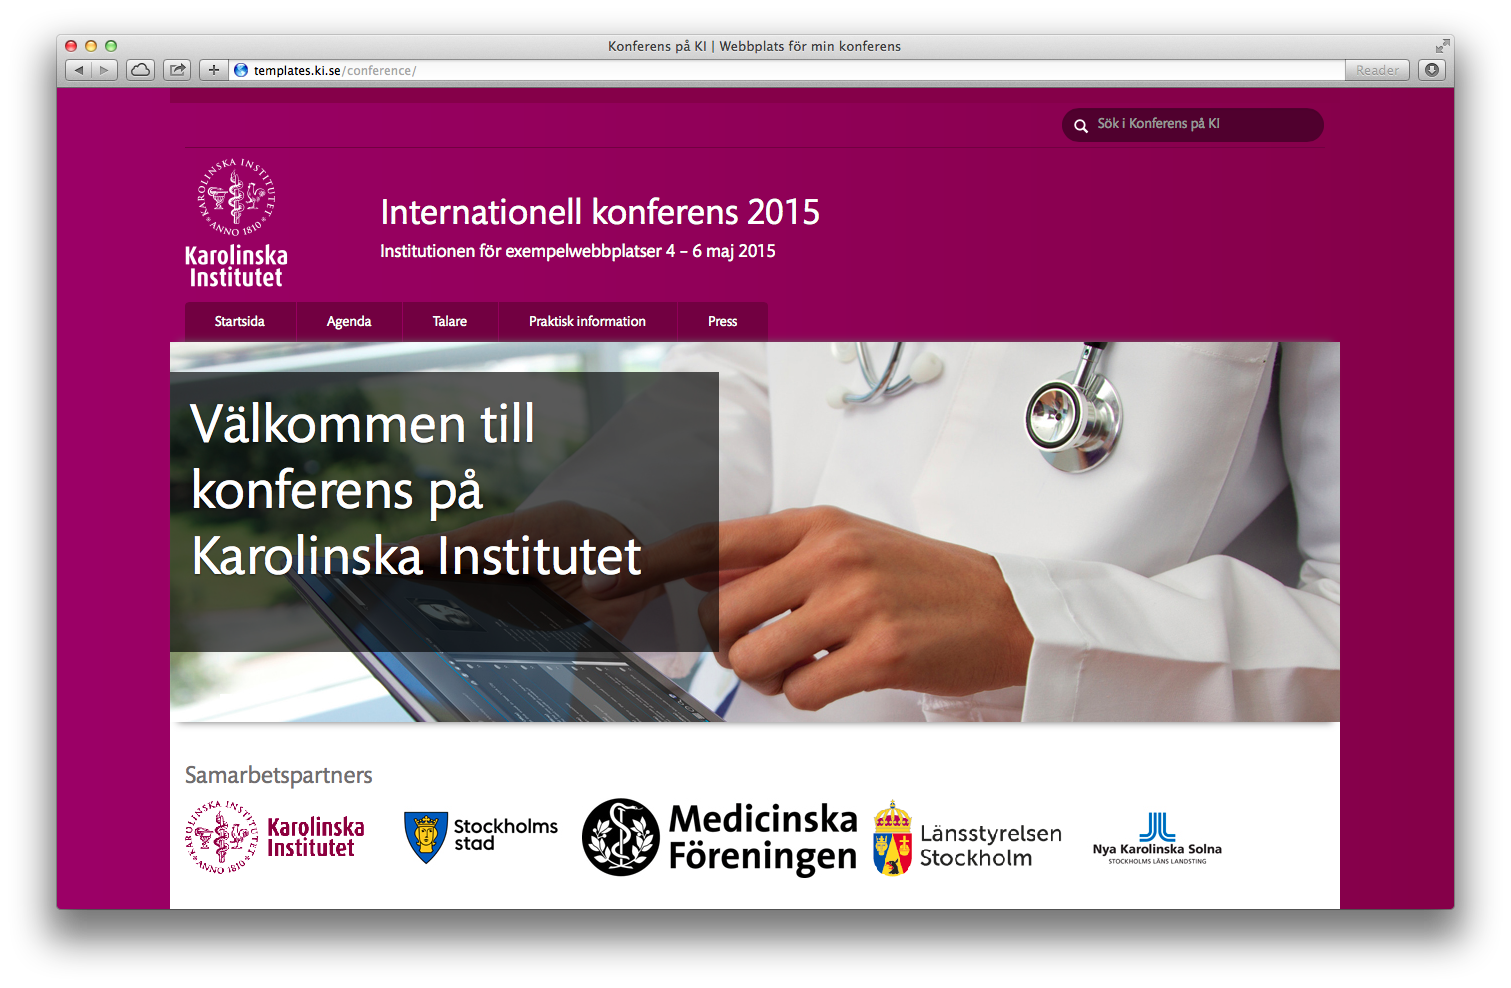This screenshot has width=1511, height=988.
Task: Open the Downloads arrow icon
Action: pos(1432,70)
